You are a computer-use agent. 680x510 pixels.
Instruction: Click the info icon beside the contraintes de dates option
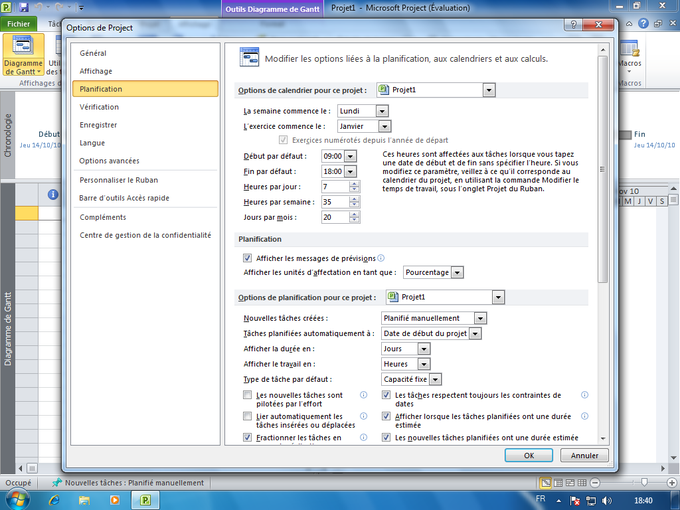pyautogui.click(x=585, y=395)
